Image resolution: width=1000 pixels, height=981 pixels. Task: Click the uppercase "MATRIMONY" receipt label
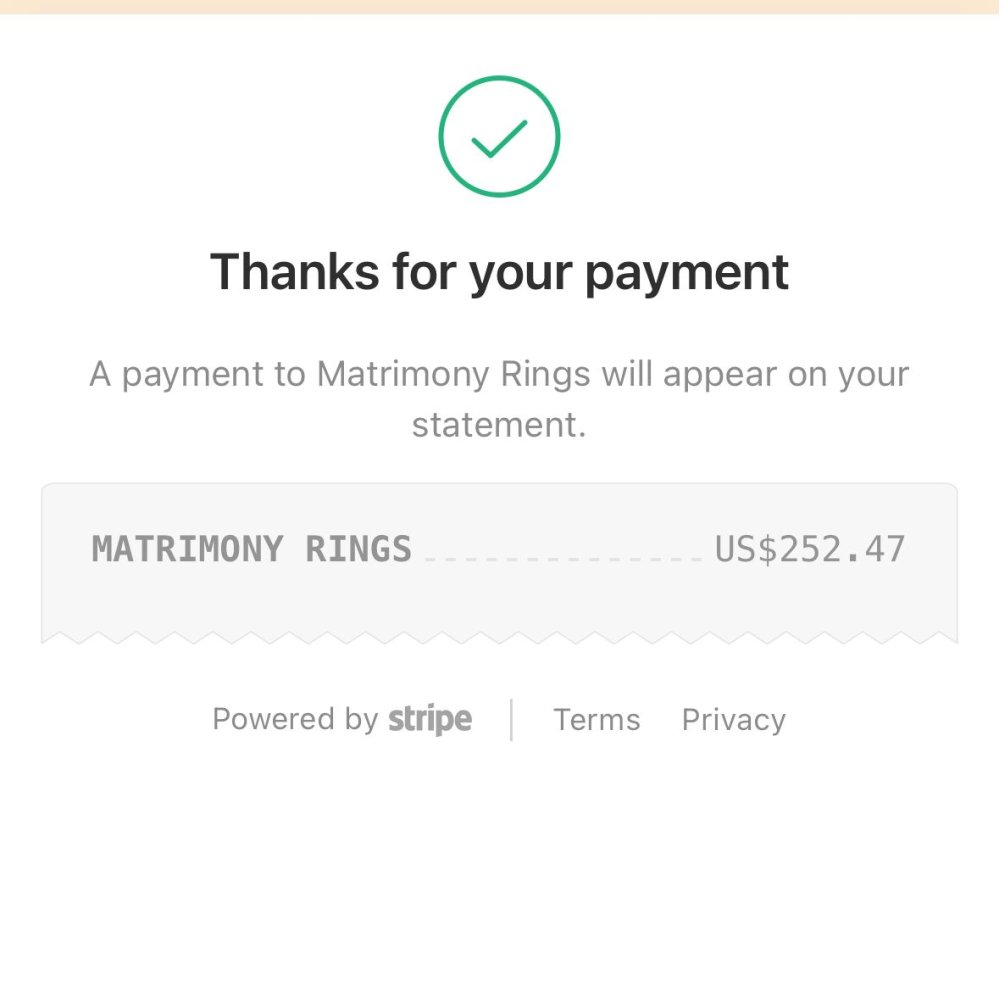point(188,549)
